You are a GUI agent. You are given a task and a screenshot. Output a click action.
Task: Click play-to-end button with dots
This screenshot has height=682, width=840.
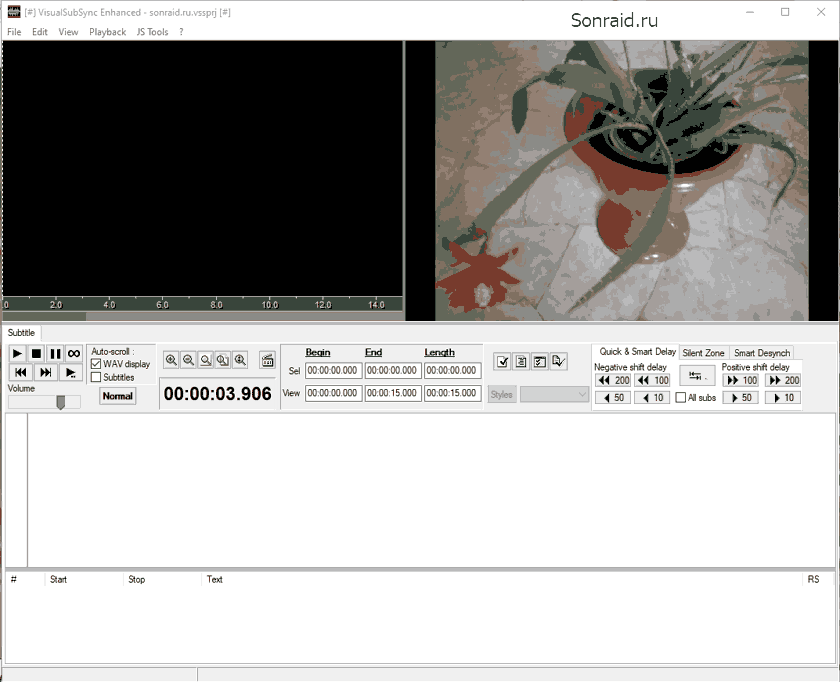pyautogui.click(x=71, y=372)
